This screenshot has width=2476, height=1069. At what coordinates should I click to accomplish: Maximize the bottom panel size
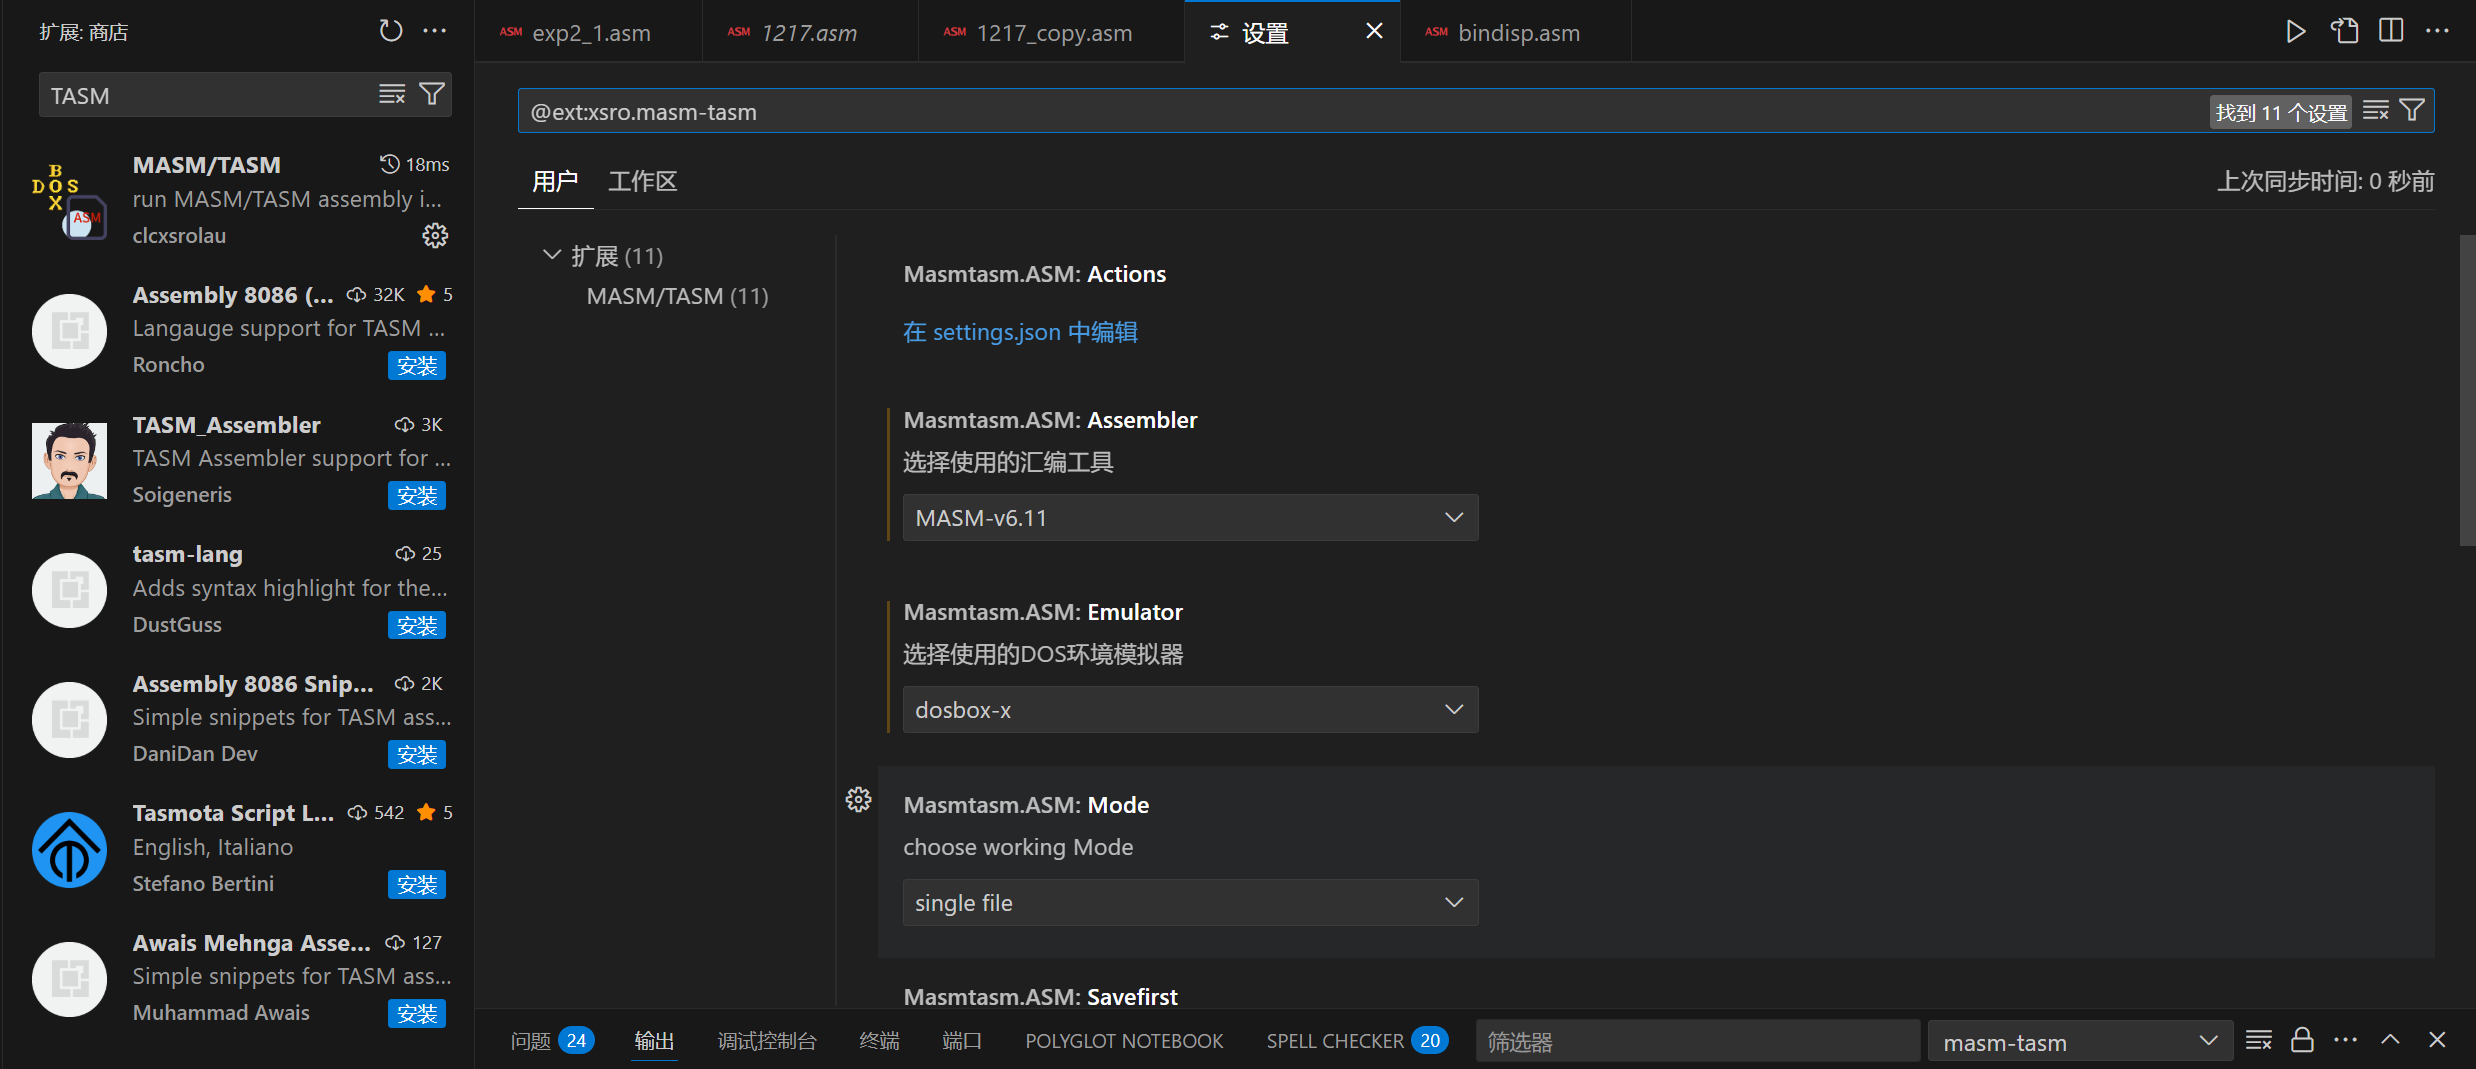(x=2390, y=1040)
